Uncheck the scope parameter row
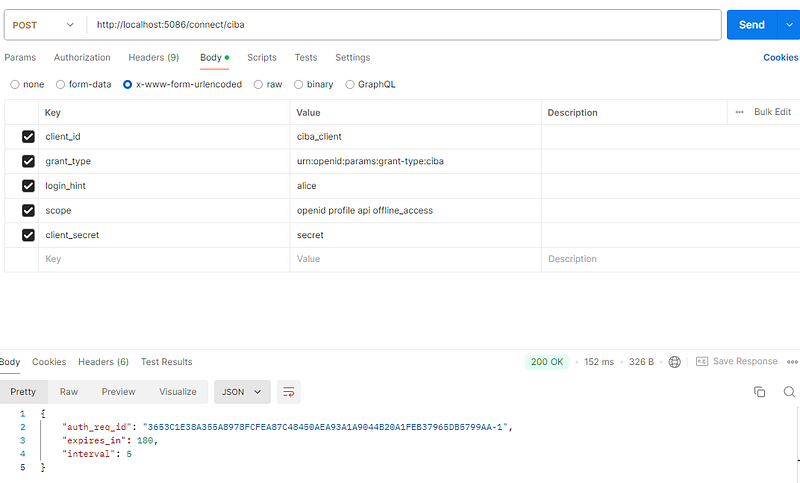 click(x=28, y=210)
